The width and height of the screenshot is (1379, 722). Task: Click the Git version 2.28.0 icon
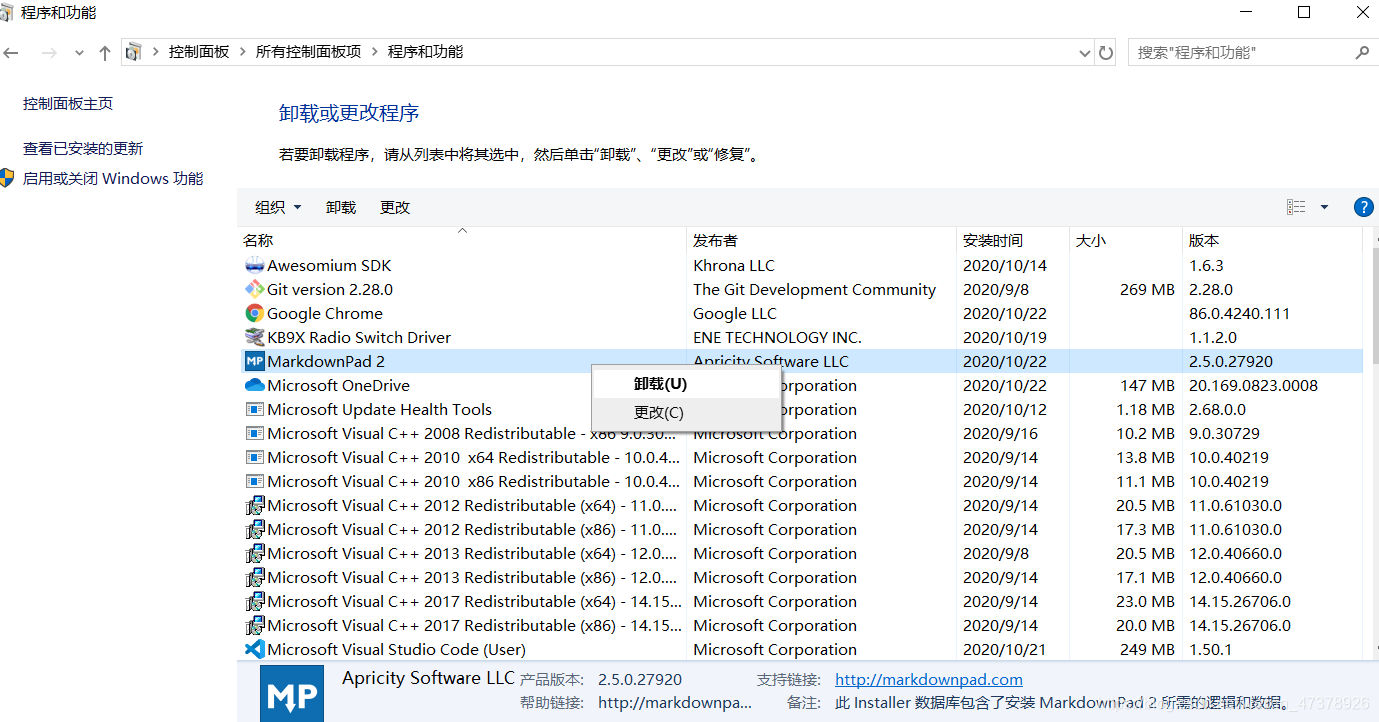[254, 289]
